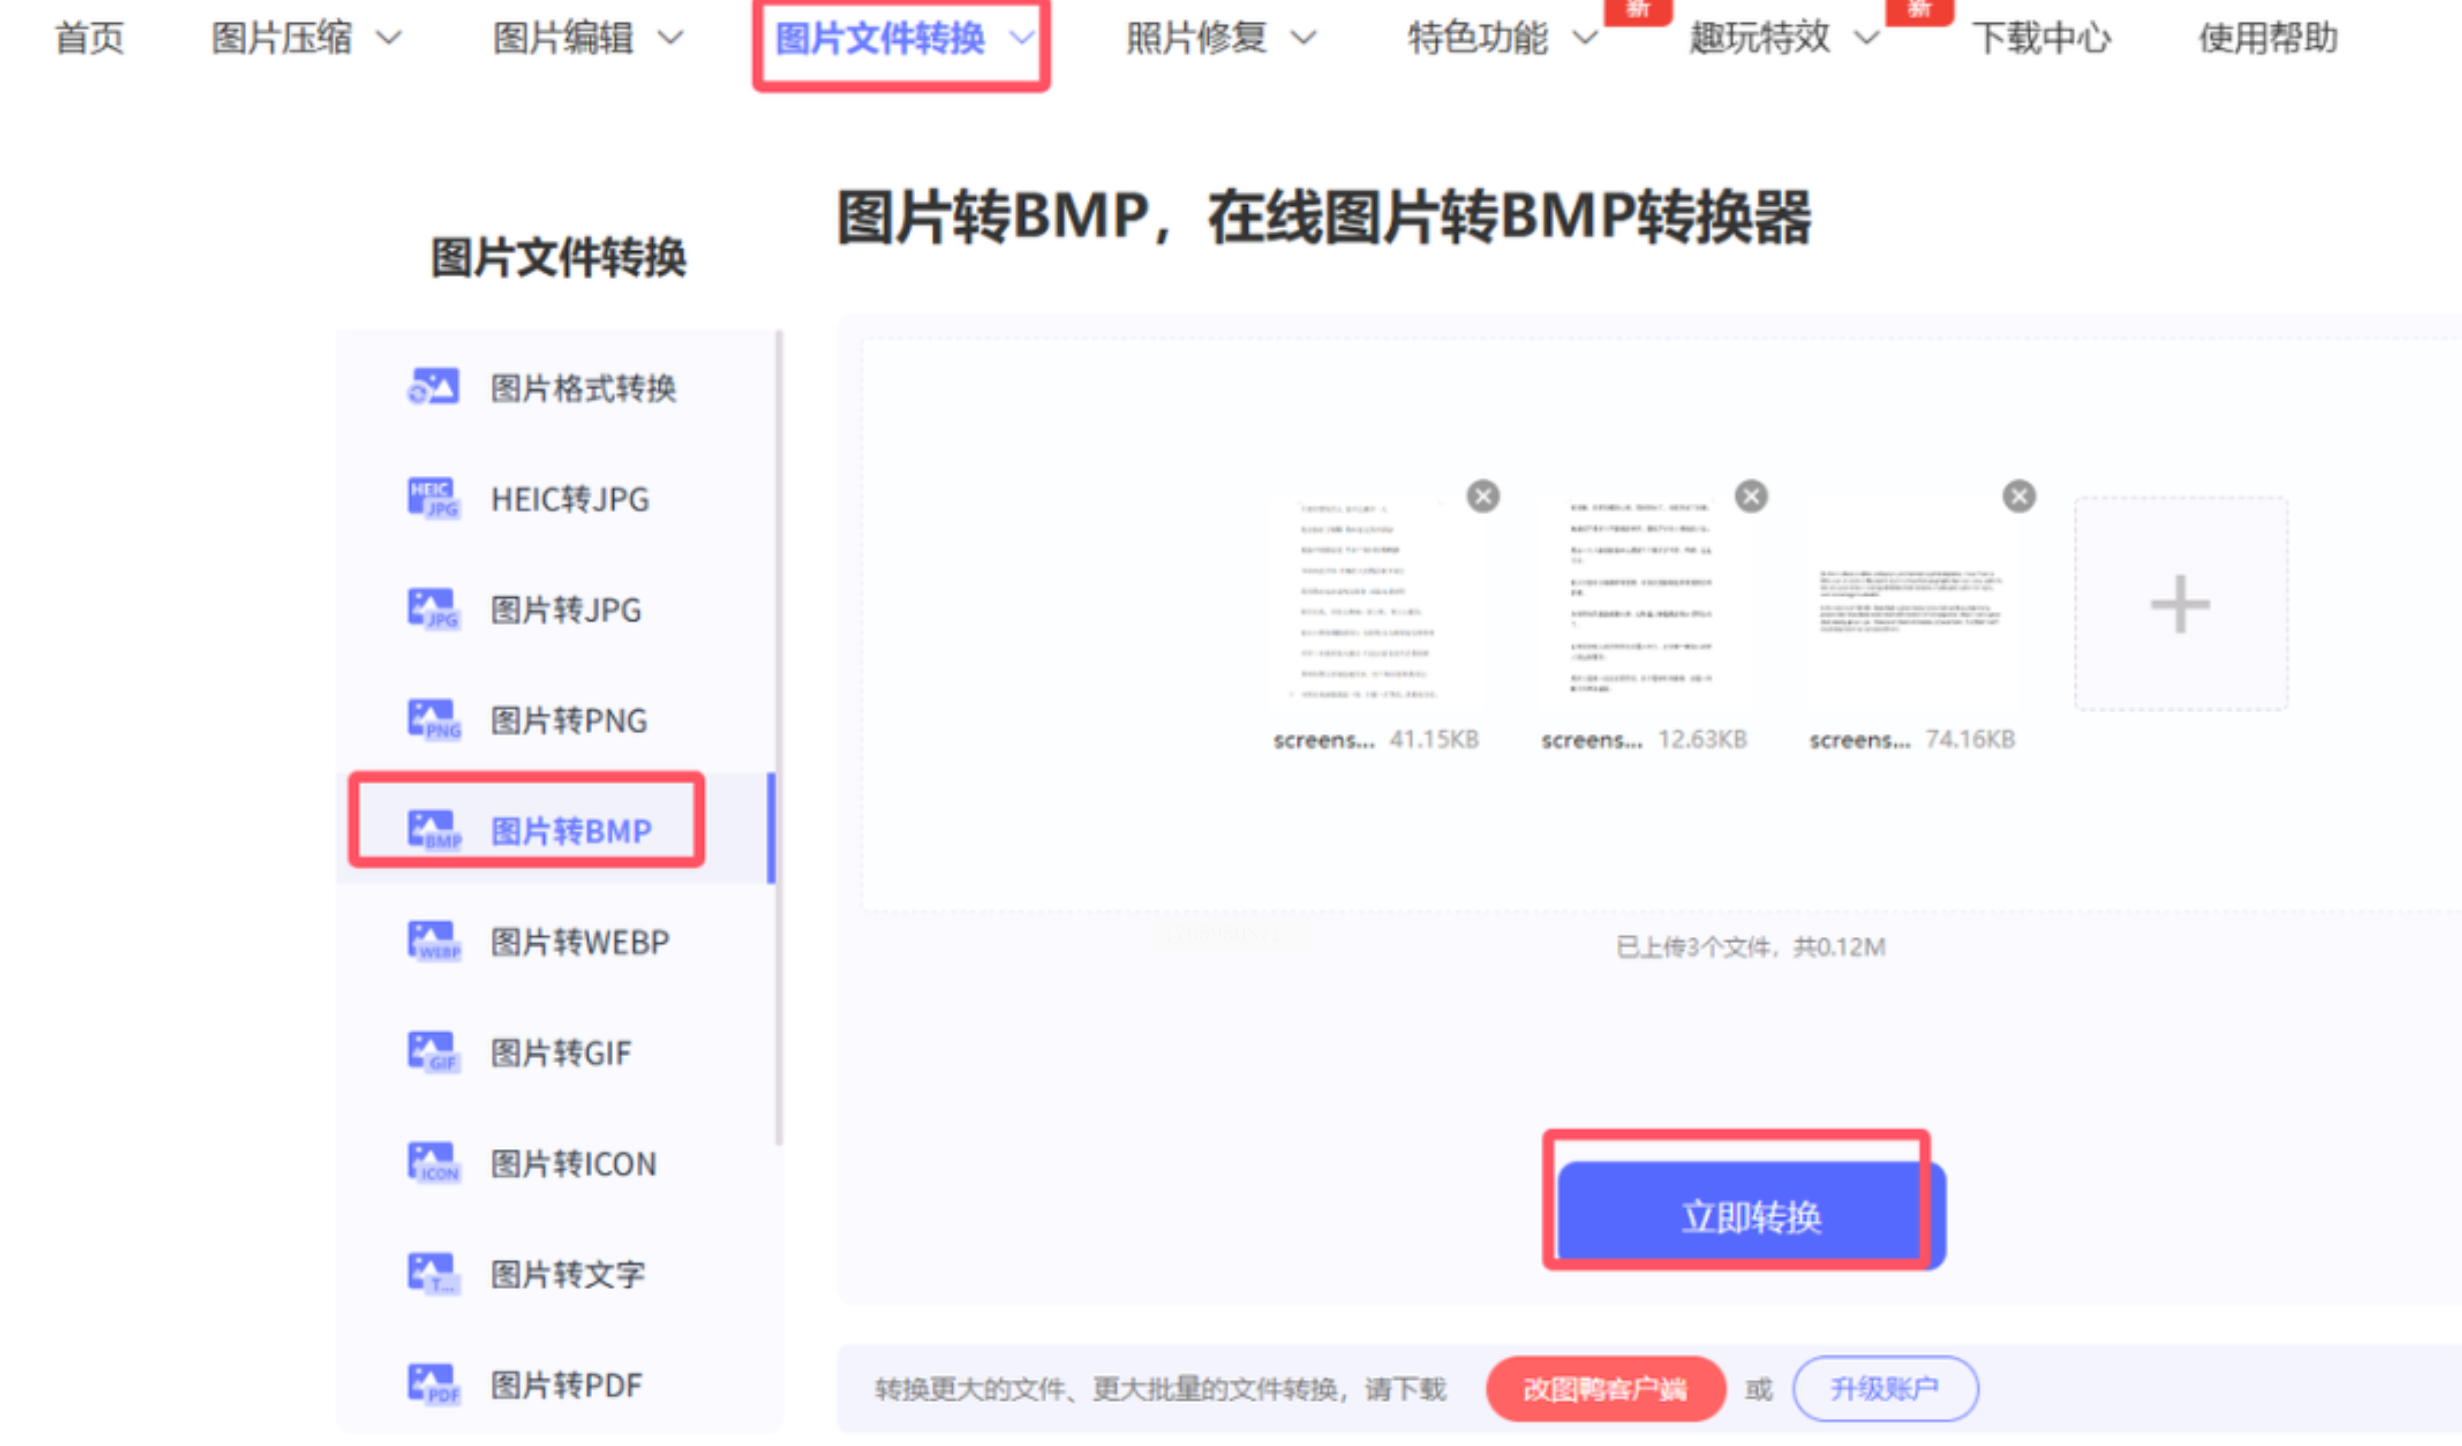Screen dimensions: 2462x1446
Task: Remove the first 41.15KB uploaded file
Action: tap(1483, 496)
